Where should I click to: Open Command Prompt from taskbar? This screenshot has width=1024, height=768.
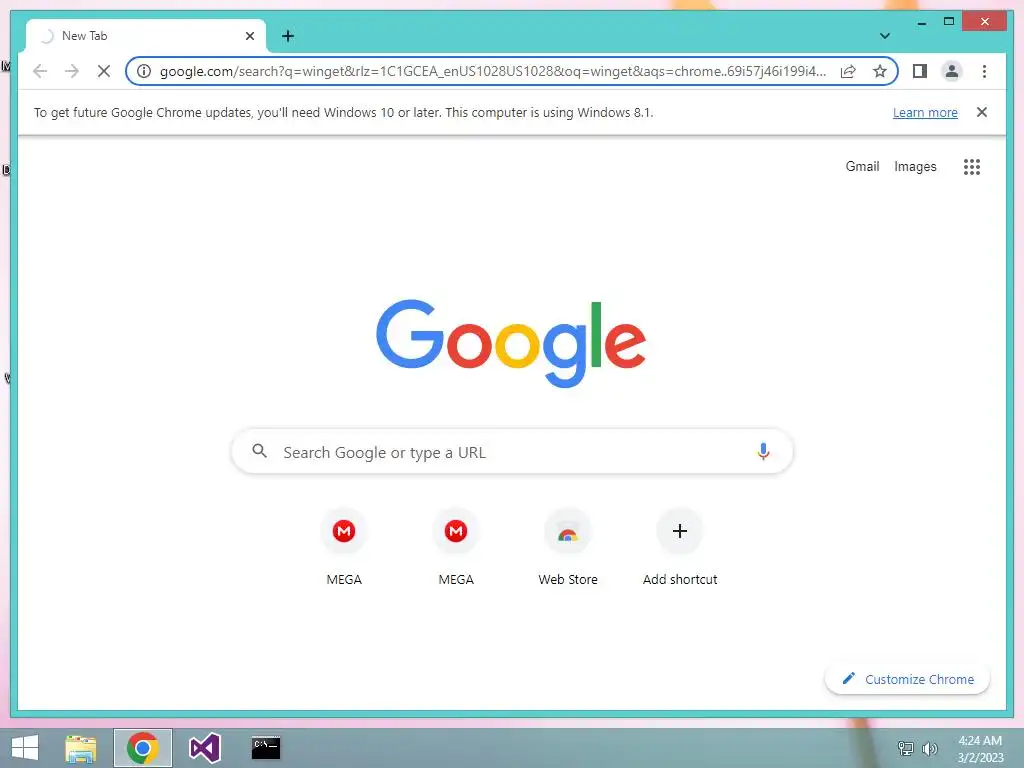point(266,748)
